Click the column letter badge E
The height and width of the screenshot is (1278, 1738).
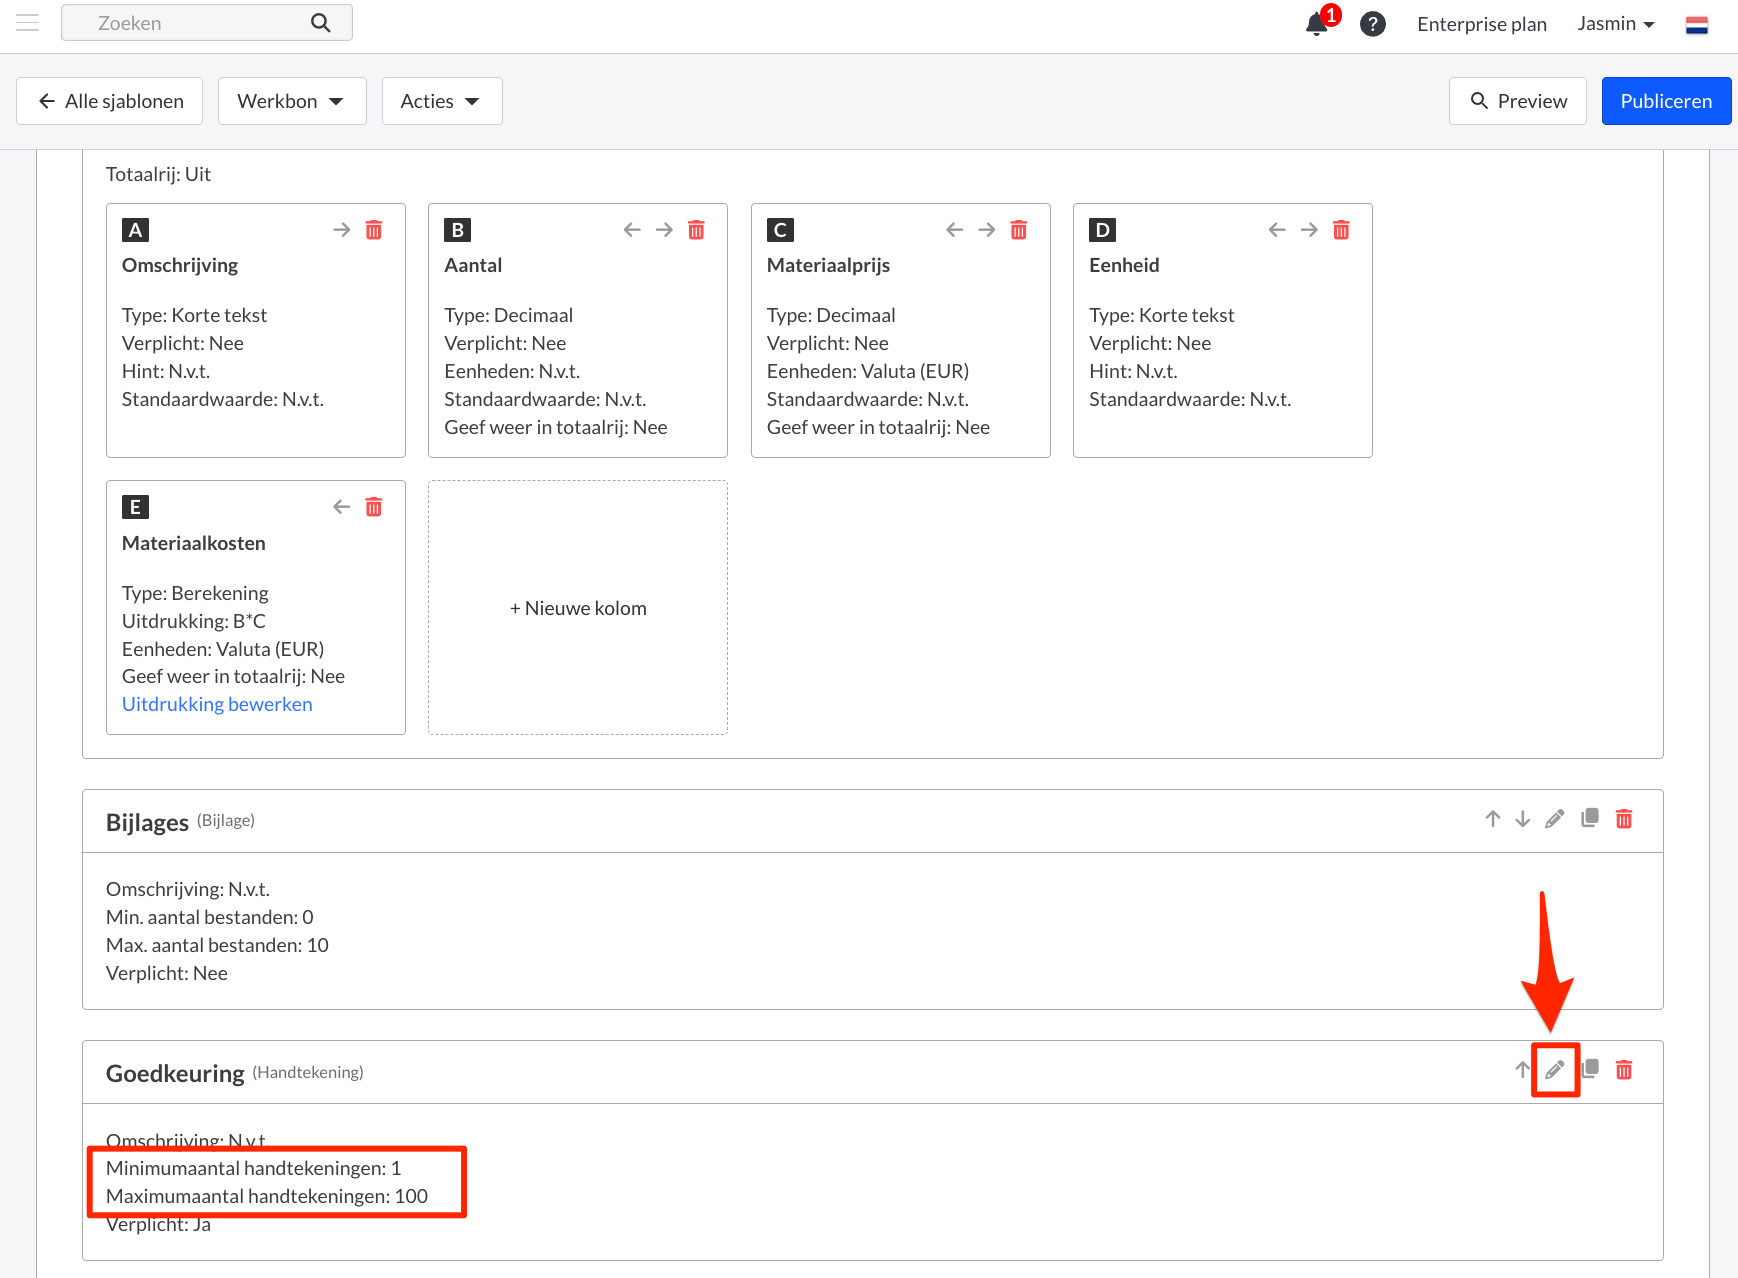pyautogui.click(x=135, y=507)
